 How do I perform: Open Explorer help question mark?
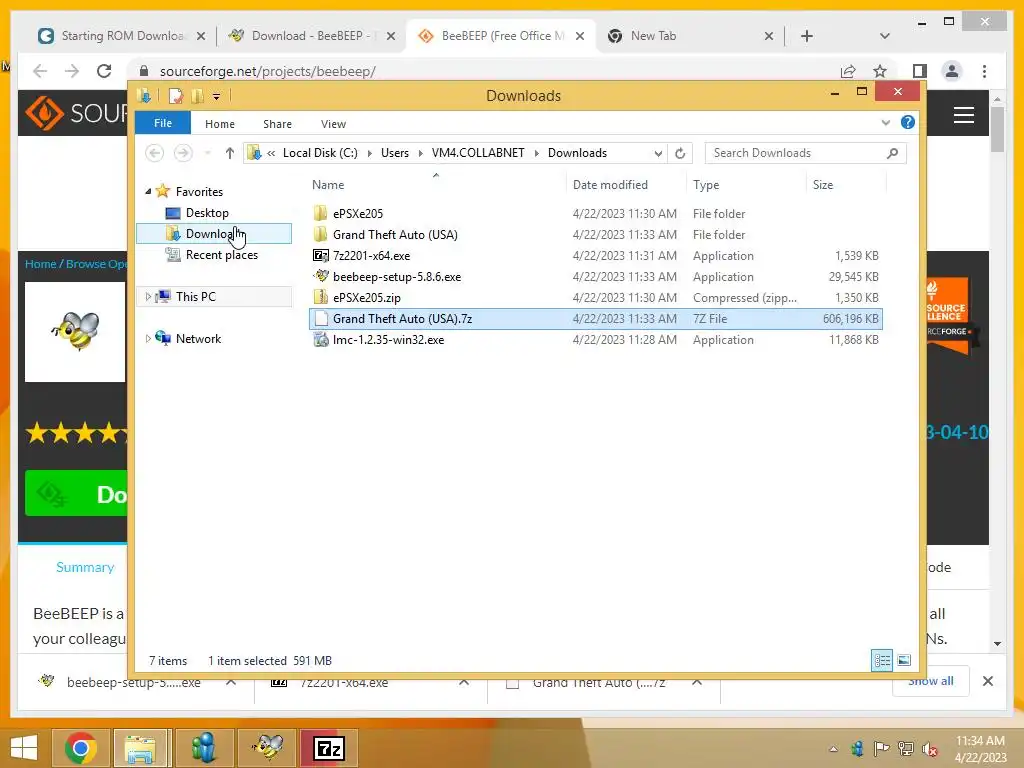tap(908, 122)
